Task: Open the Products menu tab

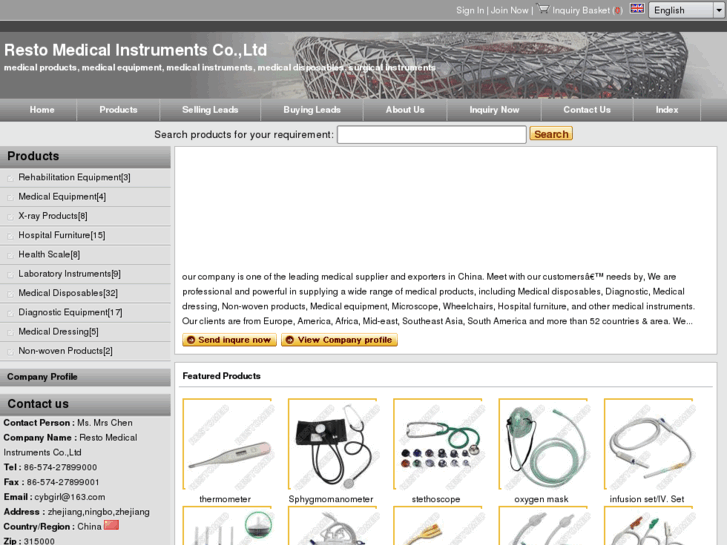Action: pyautogui.click(x=118, y=110)
